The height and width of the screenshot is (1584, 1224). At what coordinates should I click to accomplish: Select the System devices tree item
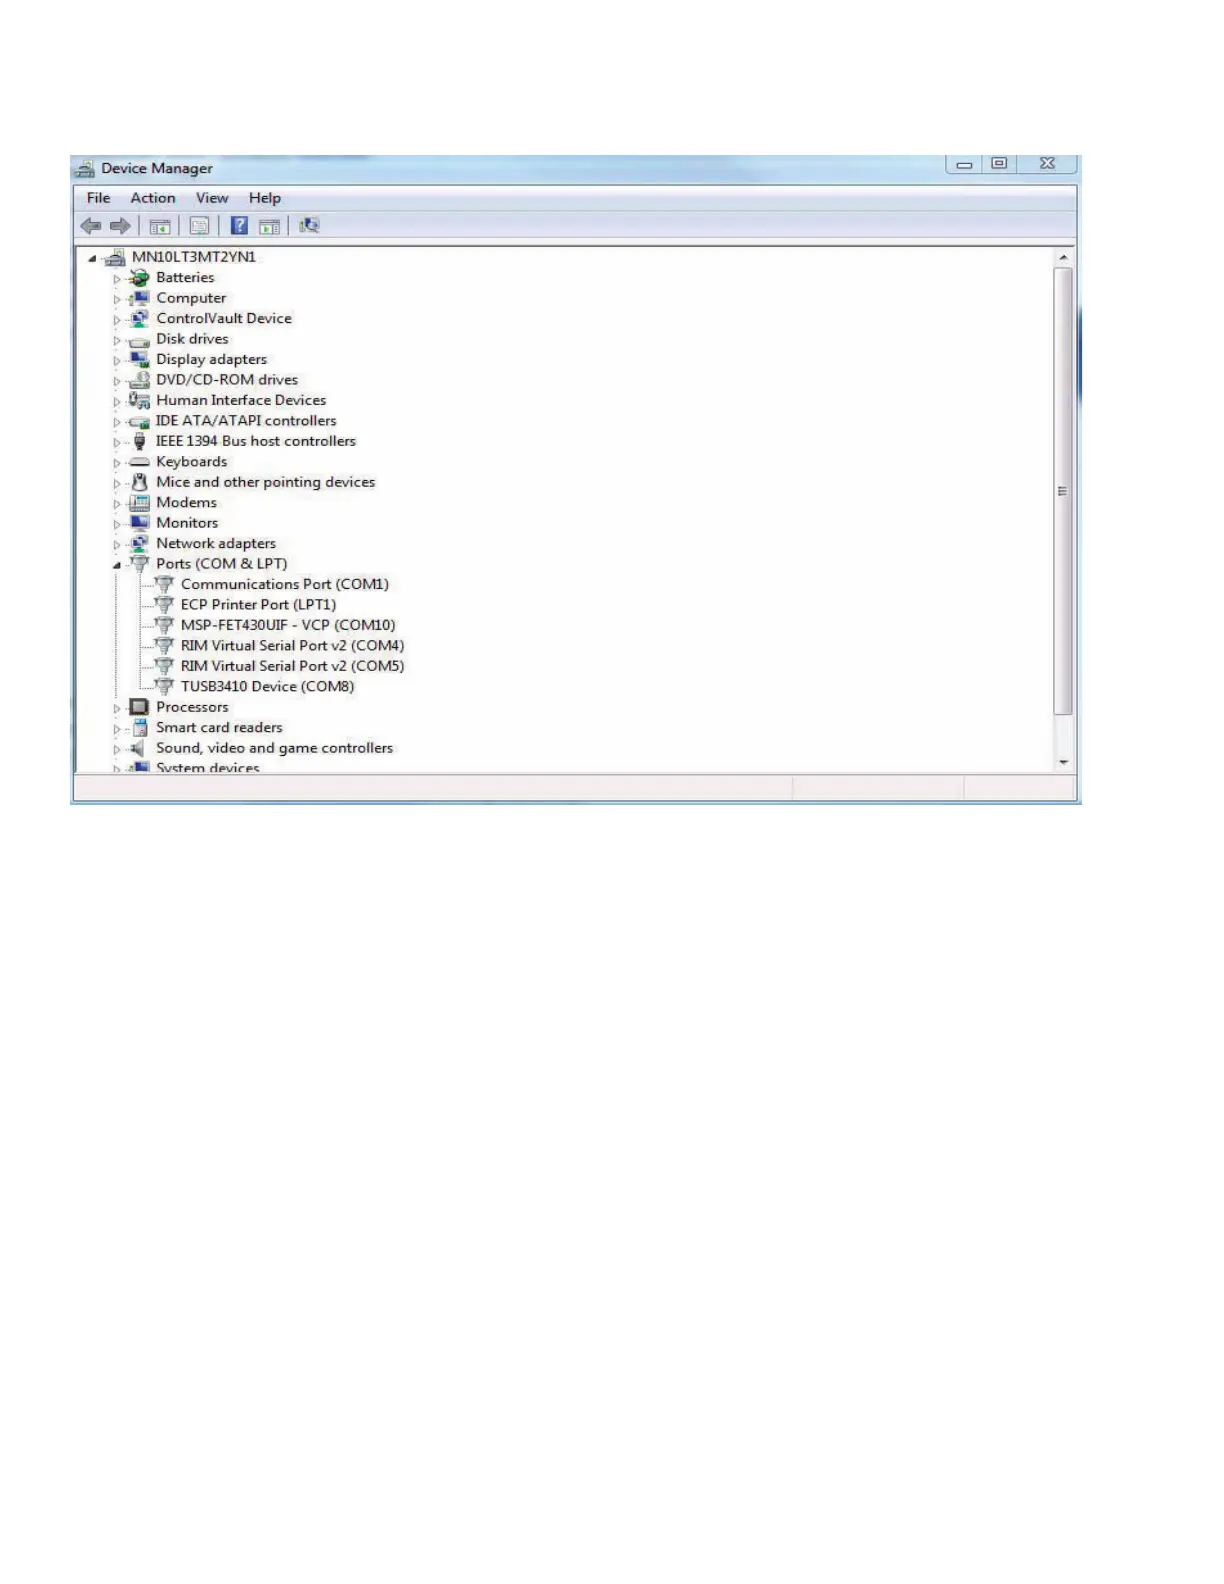(x=208, y=767)
